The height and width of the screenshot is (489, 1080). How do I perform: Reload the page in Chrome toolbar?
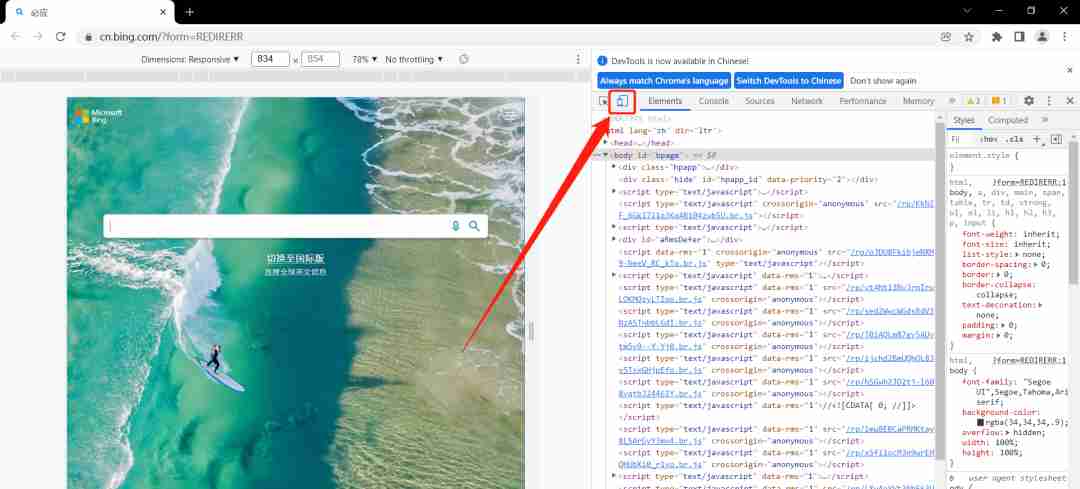tap(61, 37)
